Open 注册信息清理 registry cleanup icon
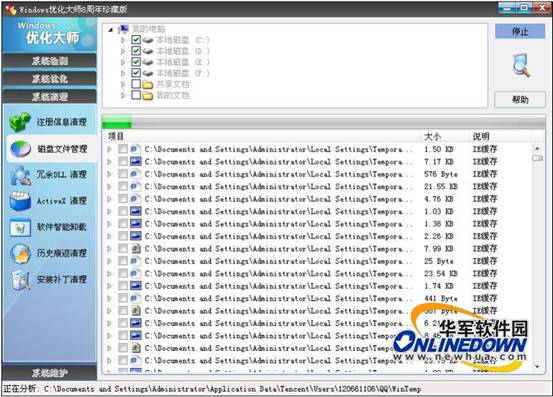The image size is (553, 397). 20,122
